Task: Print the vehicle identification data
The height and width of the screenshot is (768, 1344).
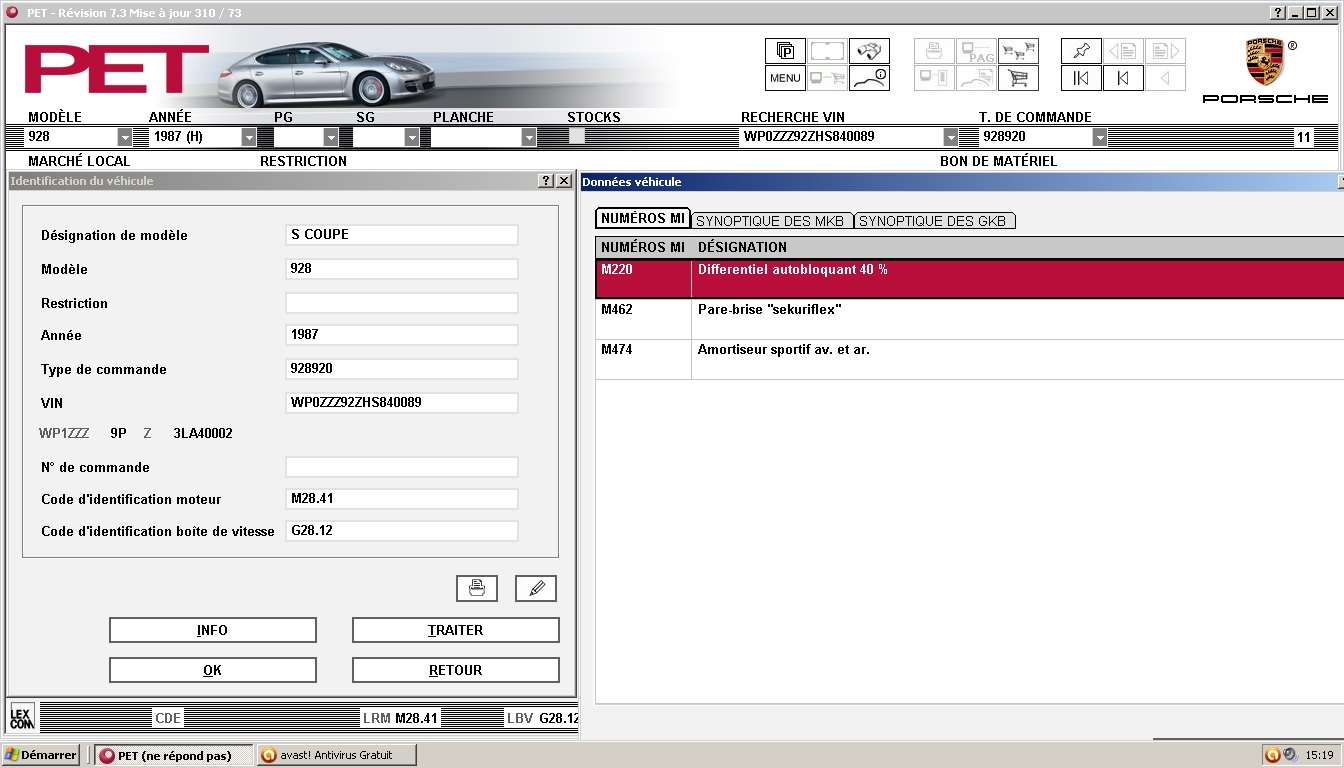Action: point(477,588)
